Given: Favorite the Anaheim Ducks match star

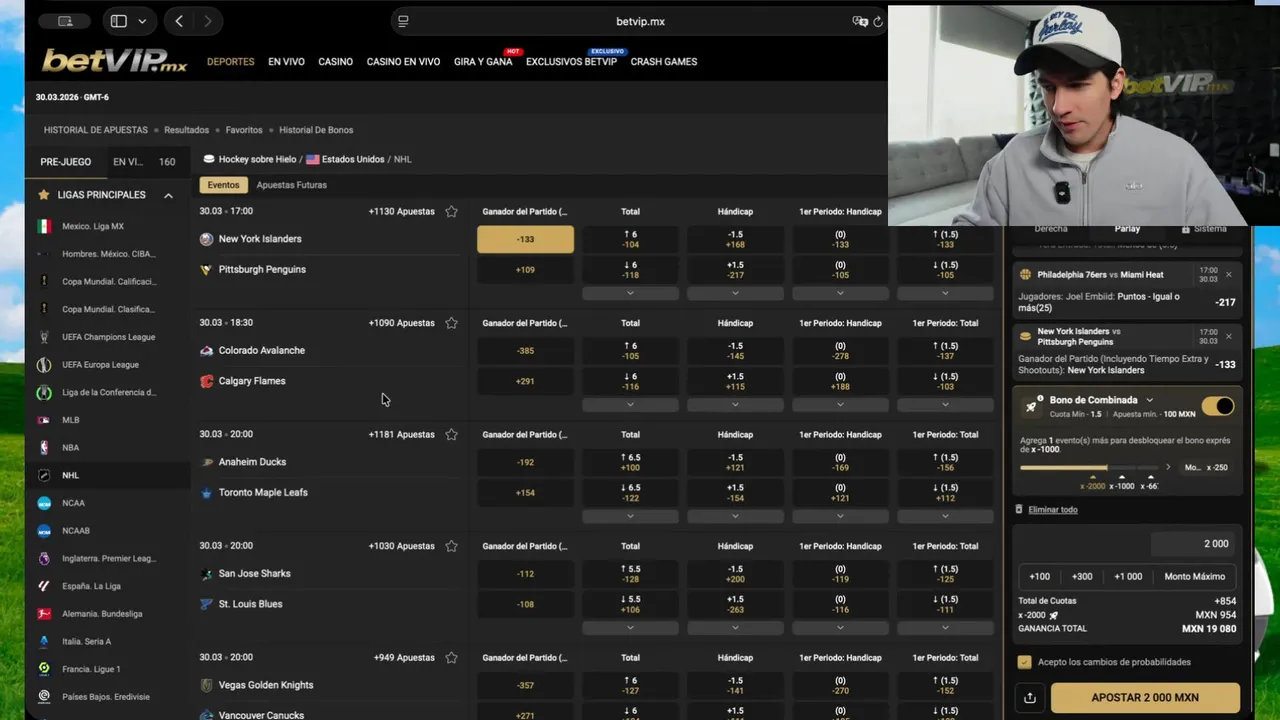Looking at the screenshot, I should (x=451, y=434).
